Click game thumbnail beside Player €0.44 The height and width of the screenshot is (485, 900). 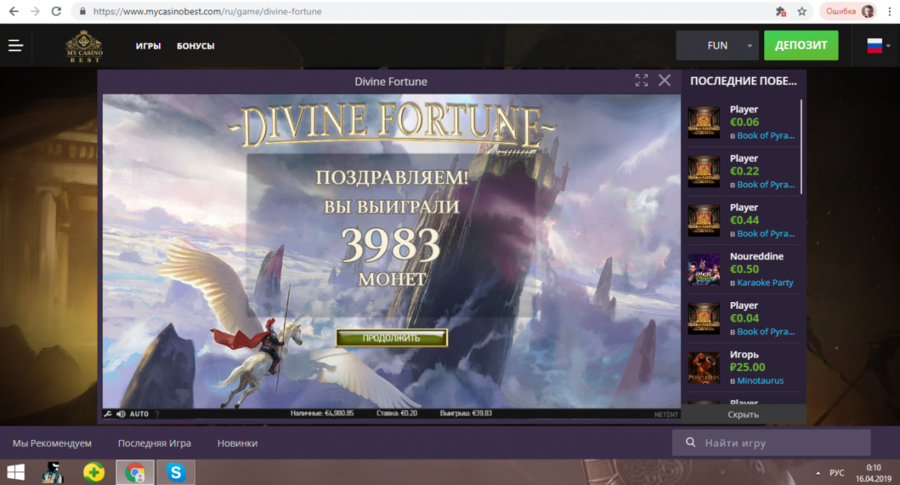pyautogui.click(x=704, y=220)
